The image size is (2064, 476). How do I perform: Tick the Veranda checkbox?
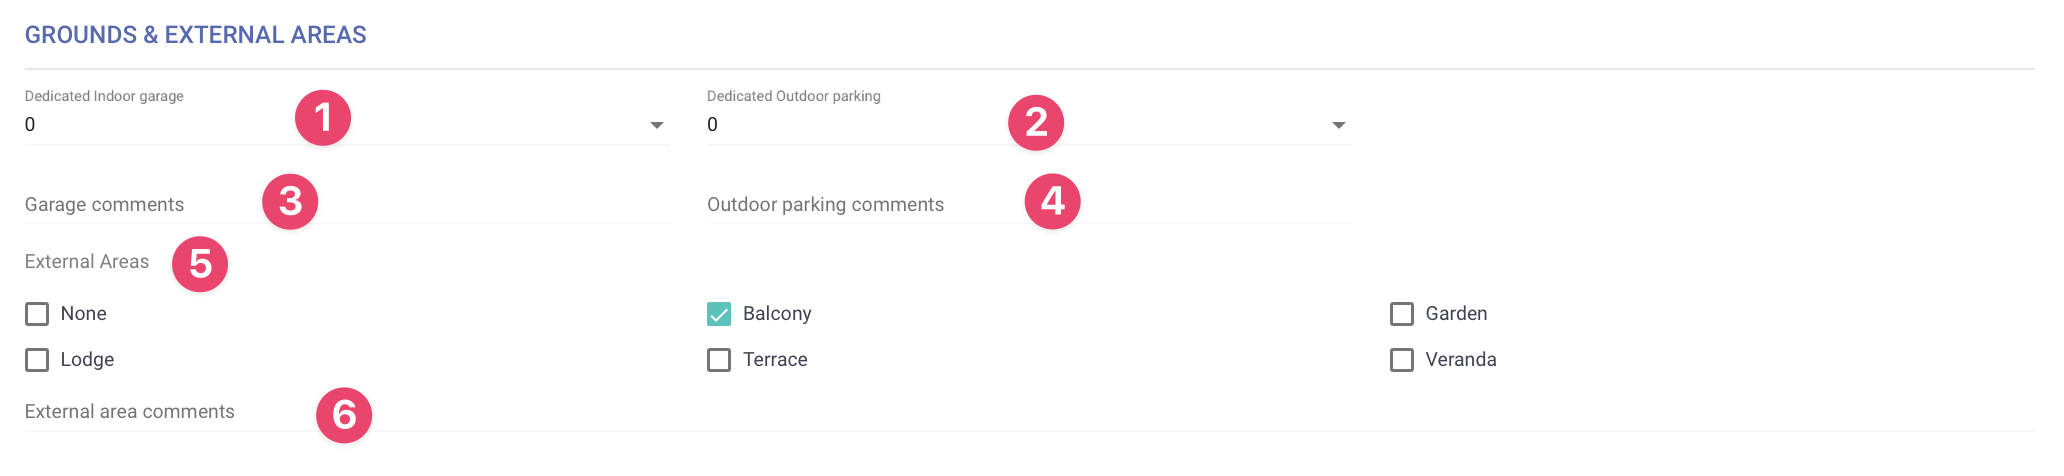(x=1402, y=360)
